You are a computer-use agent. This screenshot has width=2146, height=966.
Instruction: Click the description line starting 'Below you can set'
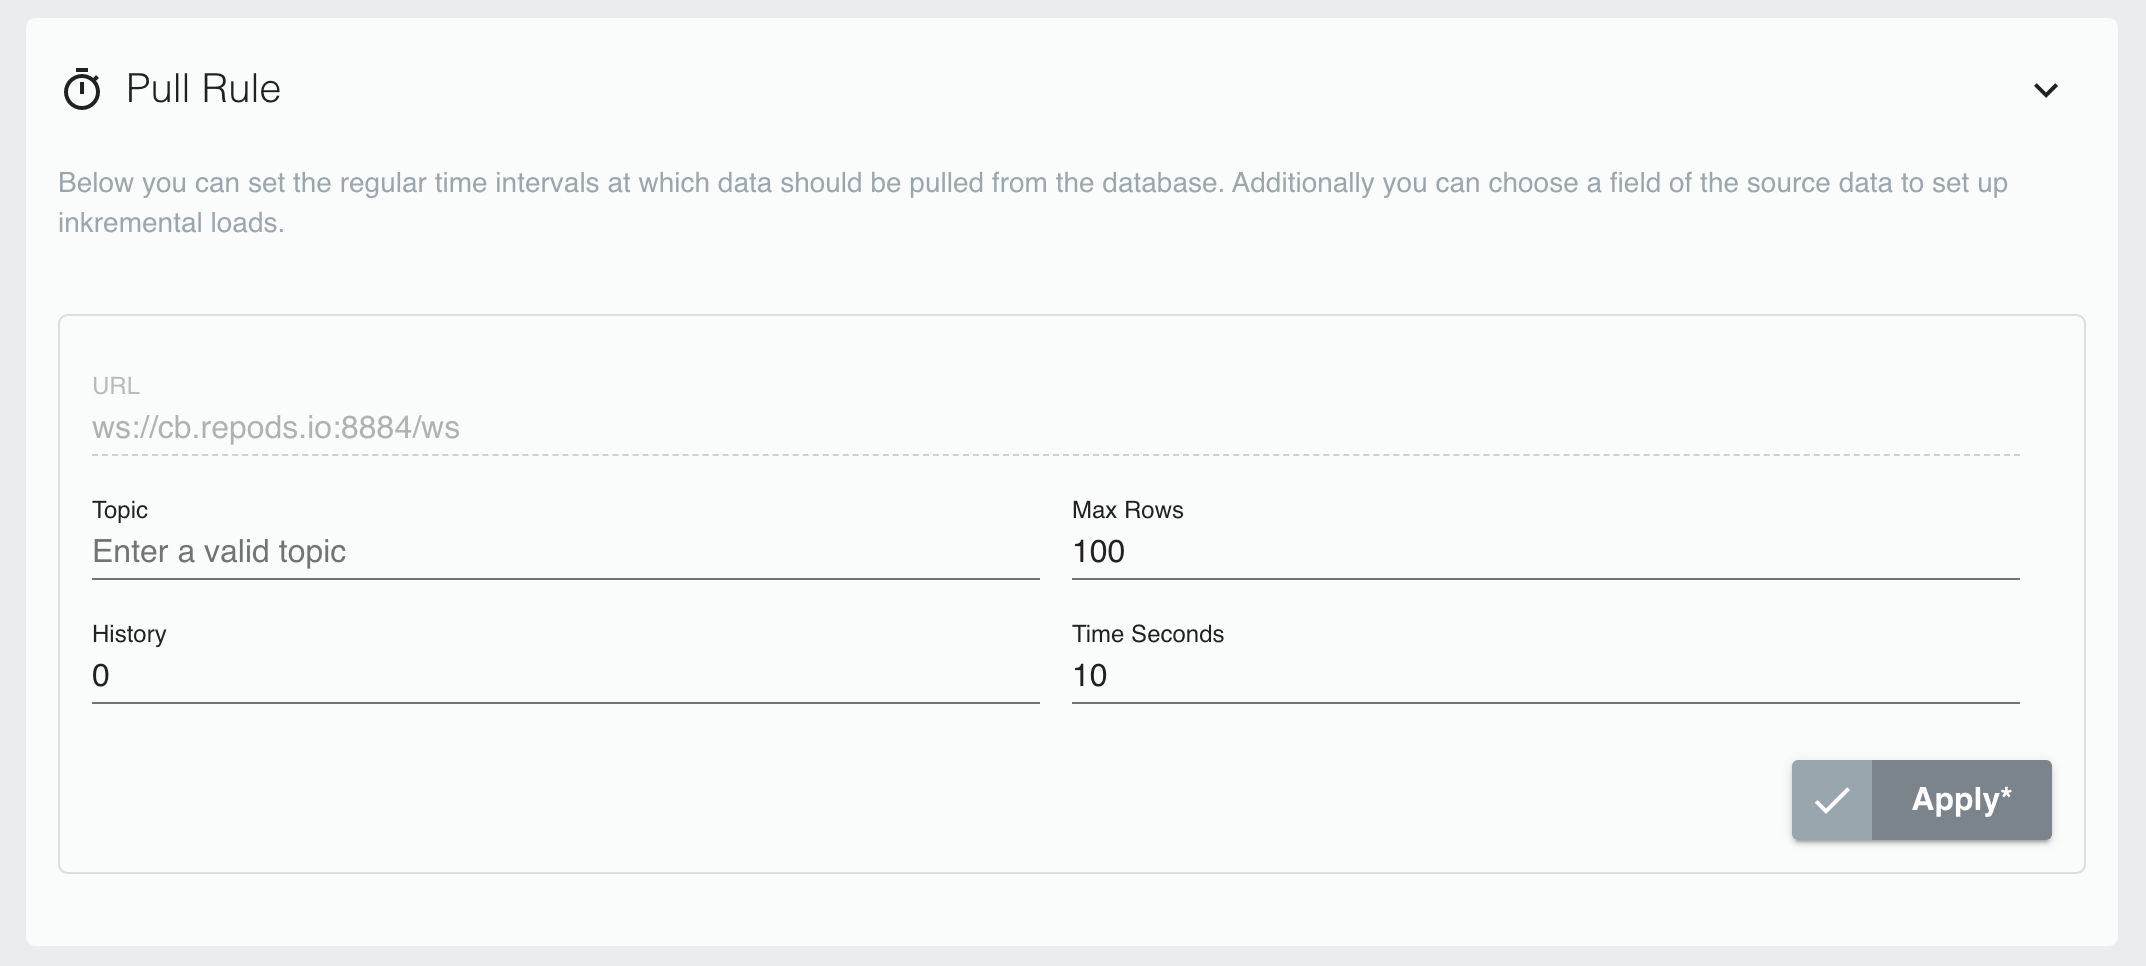point(1032,183)
